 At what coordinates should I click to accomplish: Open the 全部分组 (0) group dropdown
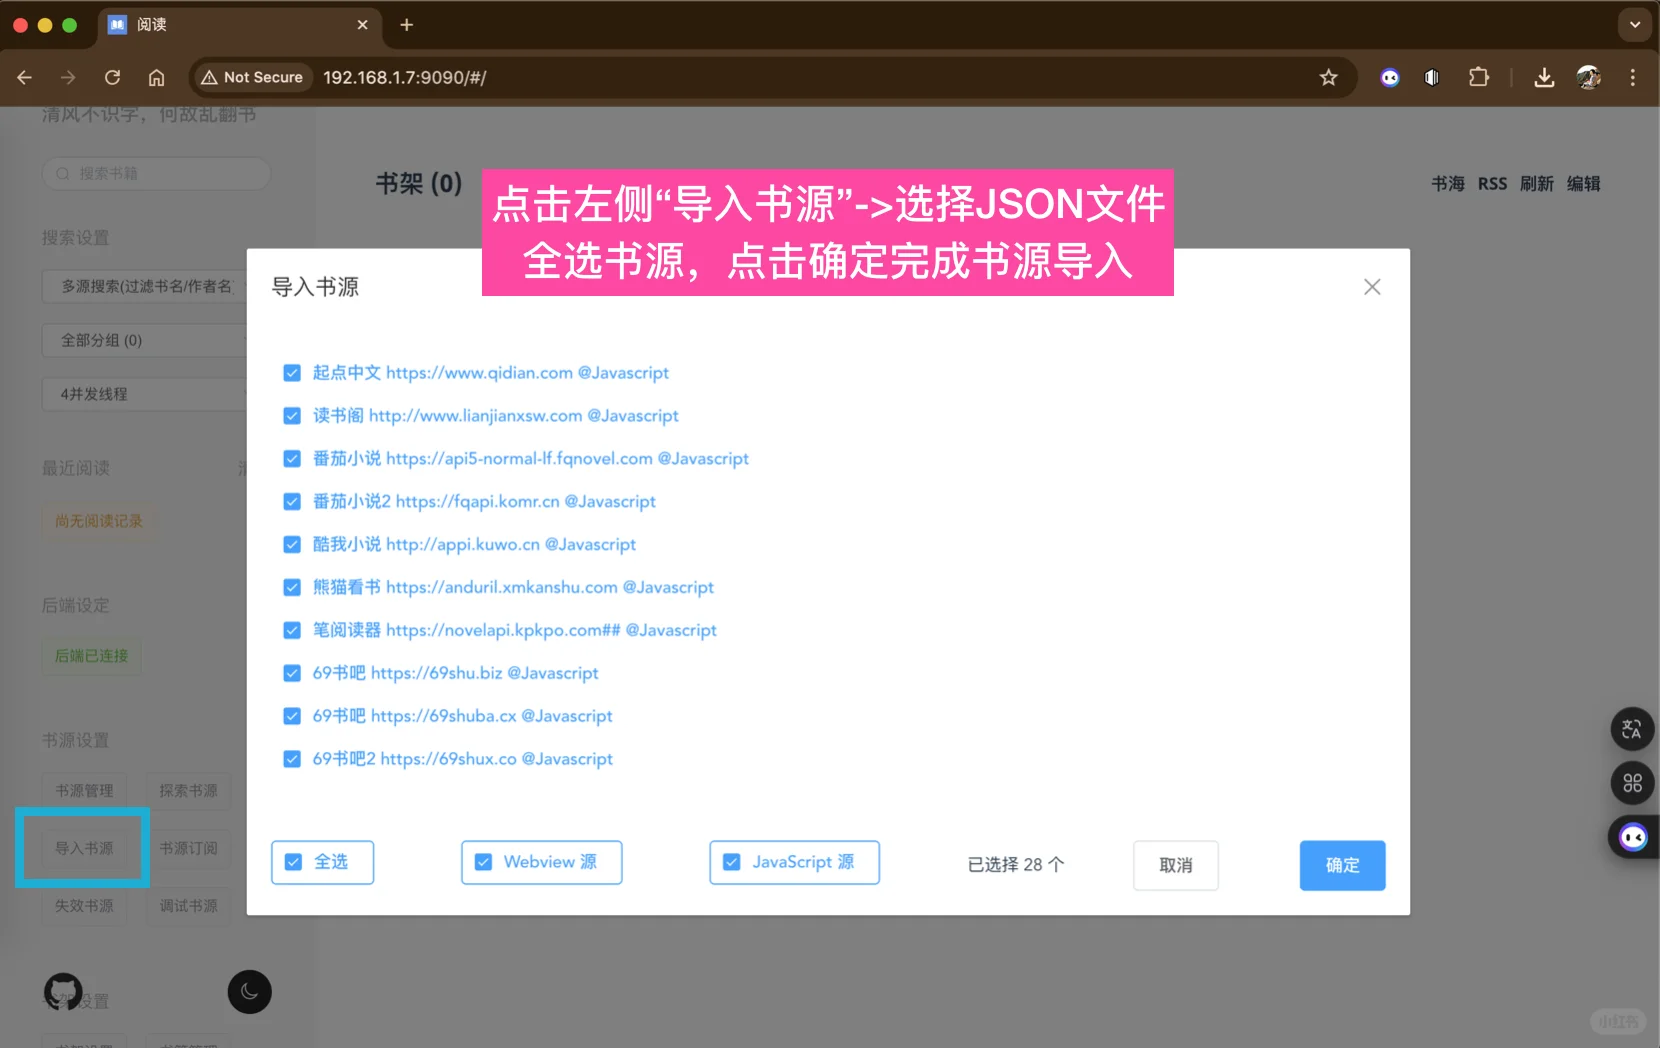(145, 340)
